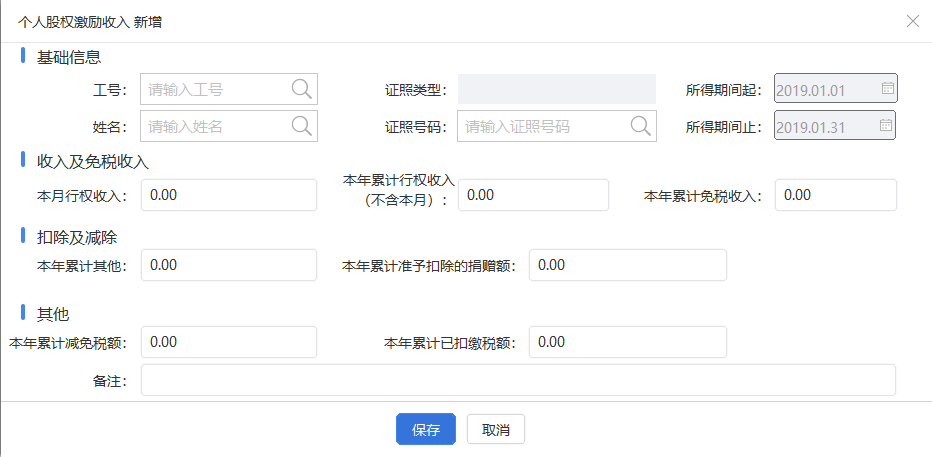This screenshot has height=457, width=932.
Task: Close the 个人股权激励收入 新增 dialog
Action: coord(912,21)
